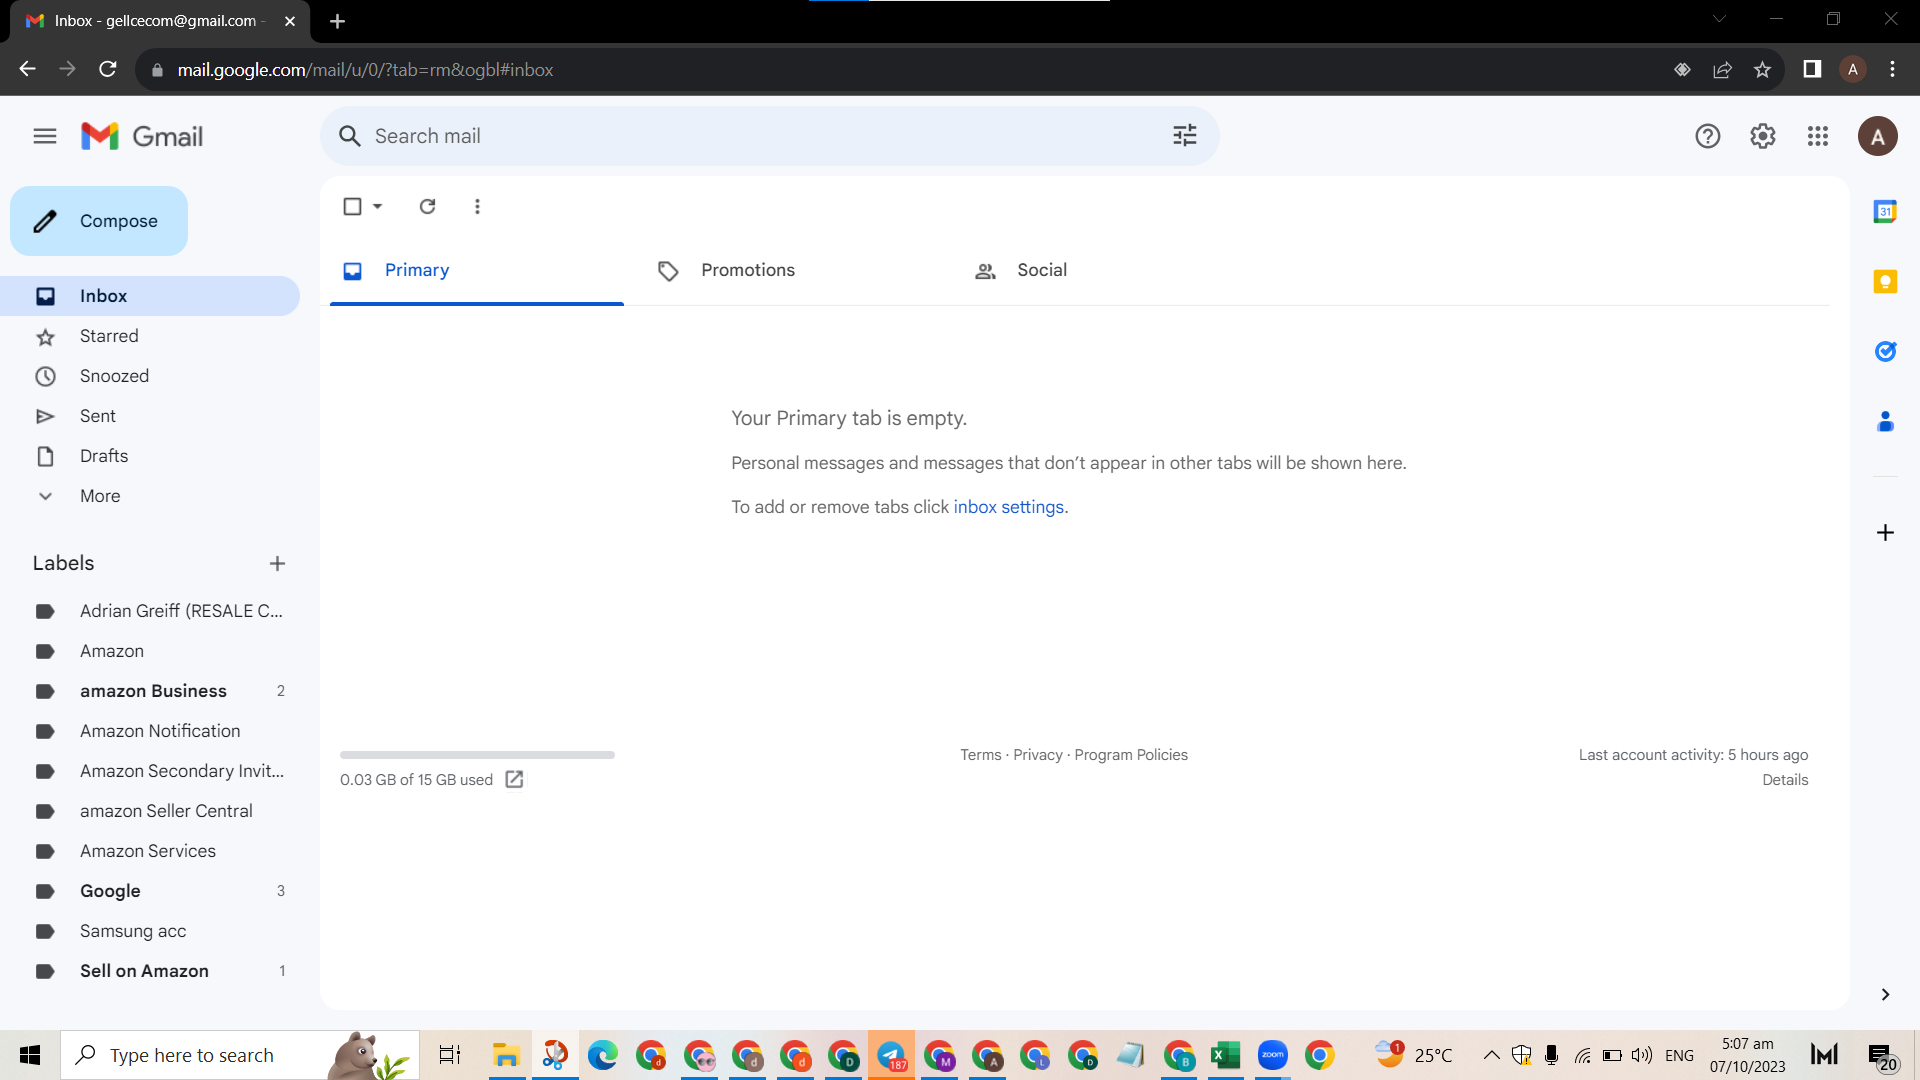Open the main menu hamburger icon

click(45, 136)
